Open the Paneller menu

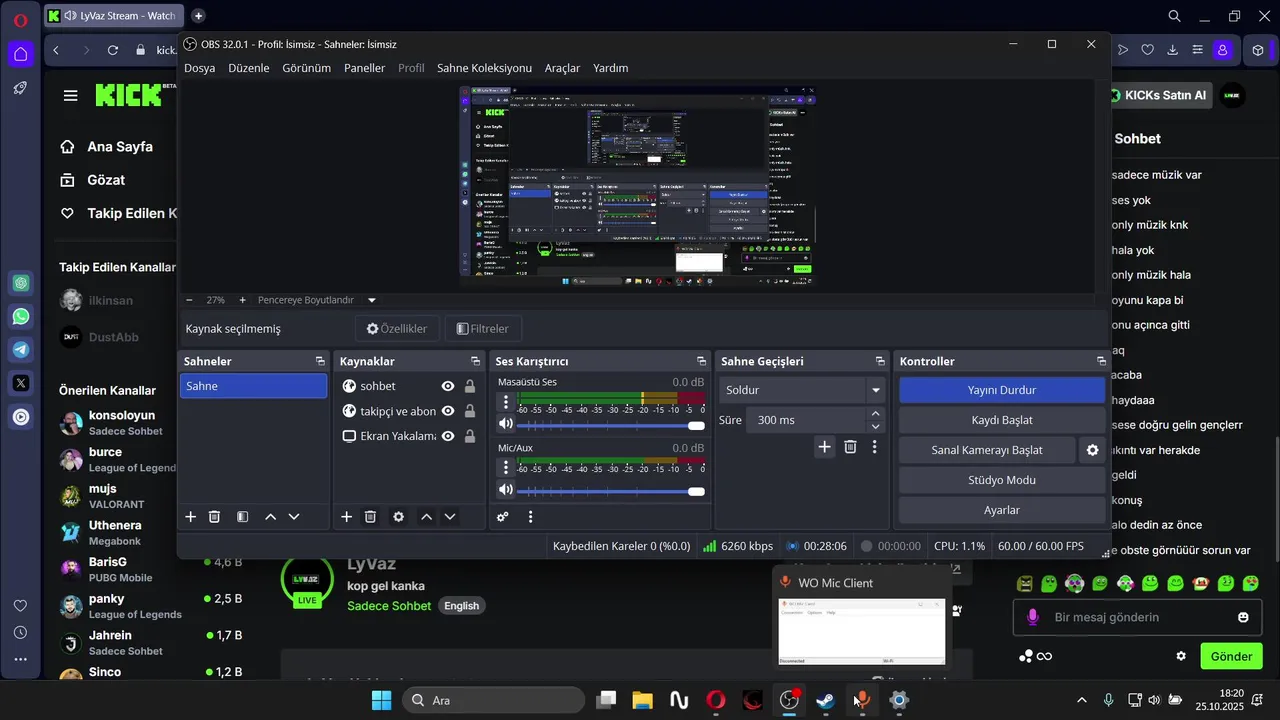[x=364, y=68]
